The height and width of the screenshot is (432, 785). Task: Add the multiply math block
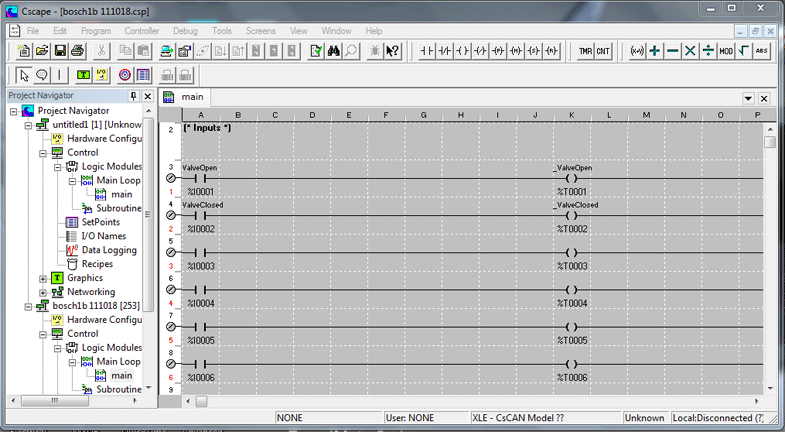(x=690, y=51)
